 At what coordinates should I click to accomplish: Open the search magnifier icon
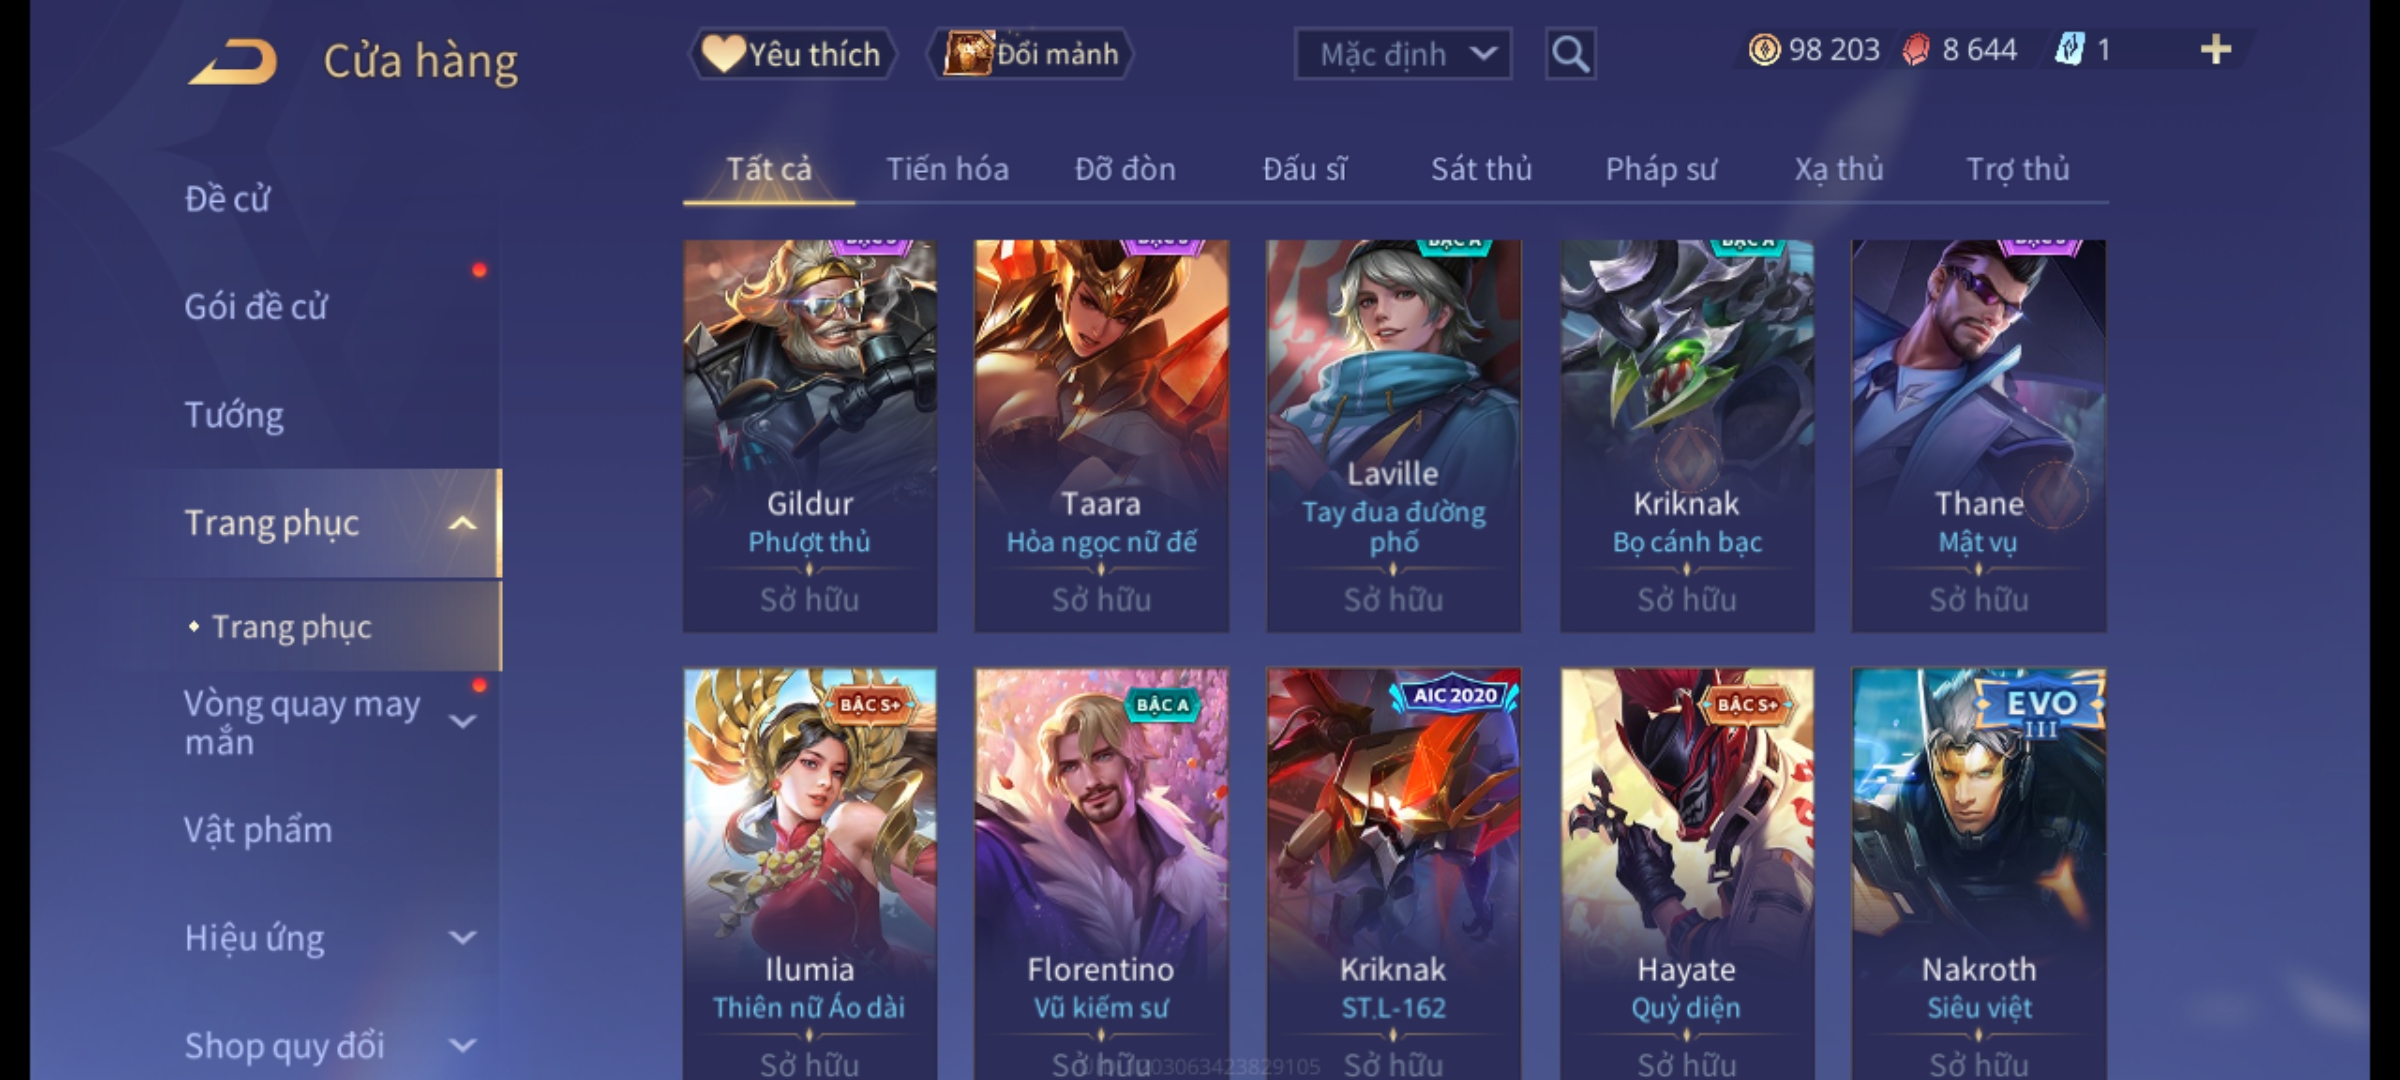tap(1570, 54)
